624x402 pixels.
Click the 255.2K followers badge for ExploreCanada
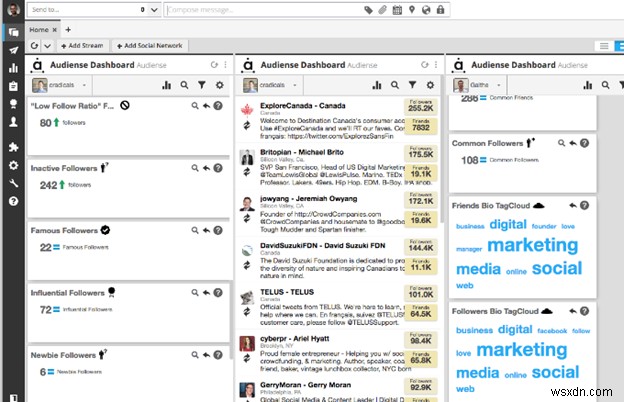click(421, 105)
